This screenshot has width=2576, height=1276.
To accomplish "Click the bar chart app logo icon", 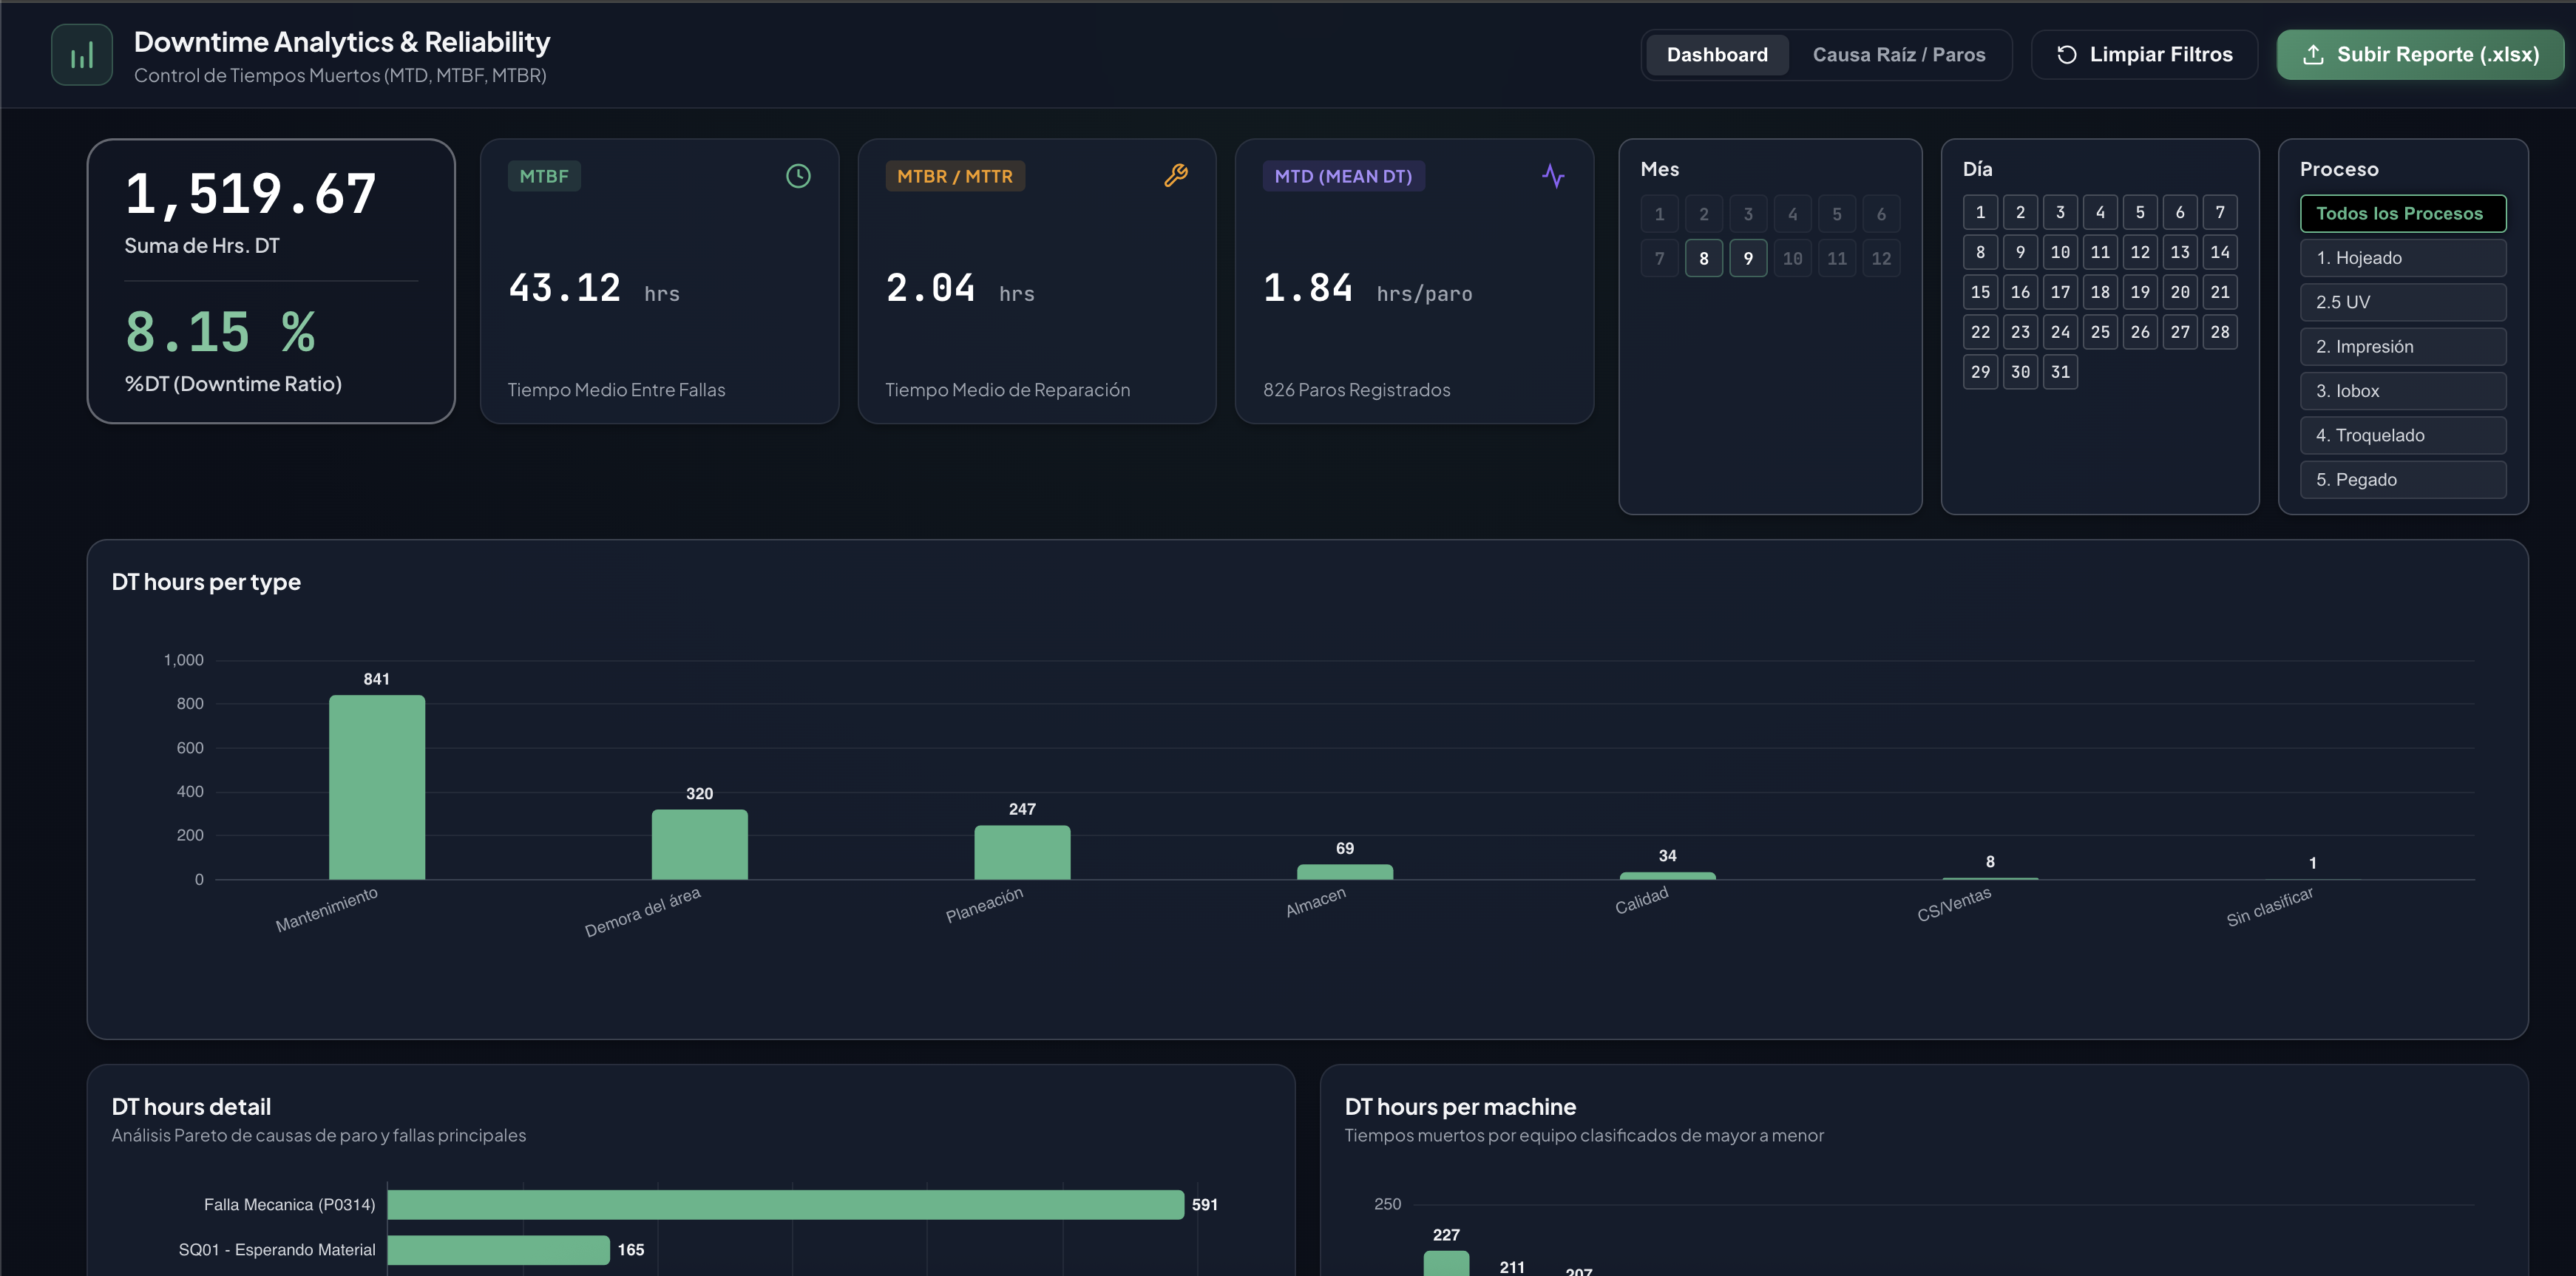I will (x=82, y=55).
